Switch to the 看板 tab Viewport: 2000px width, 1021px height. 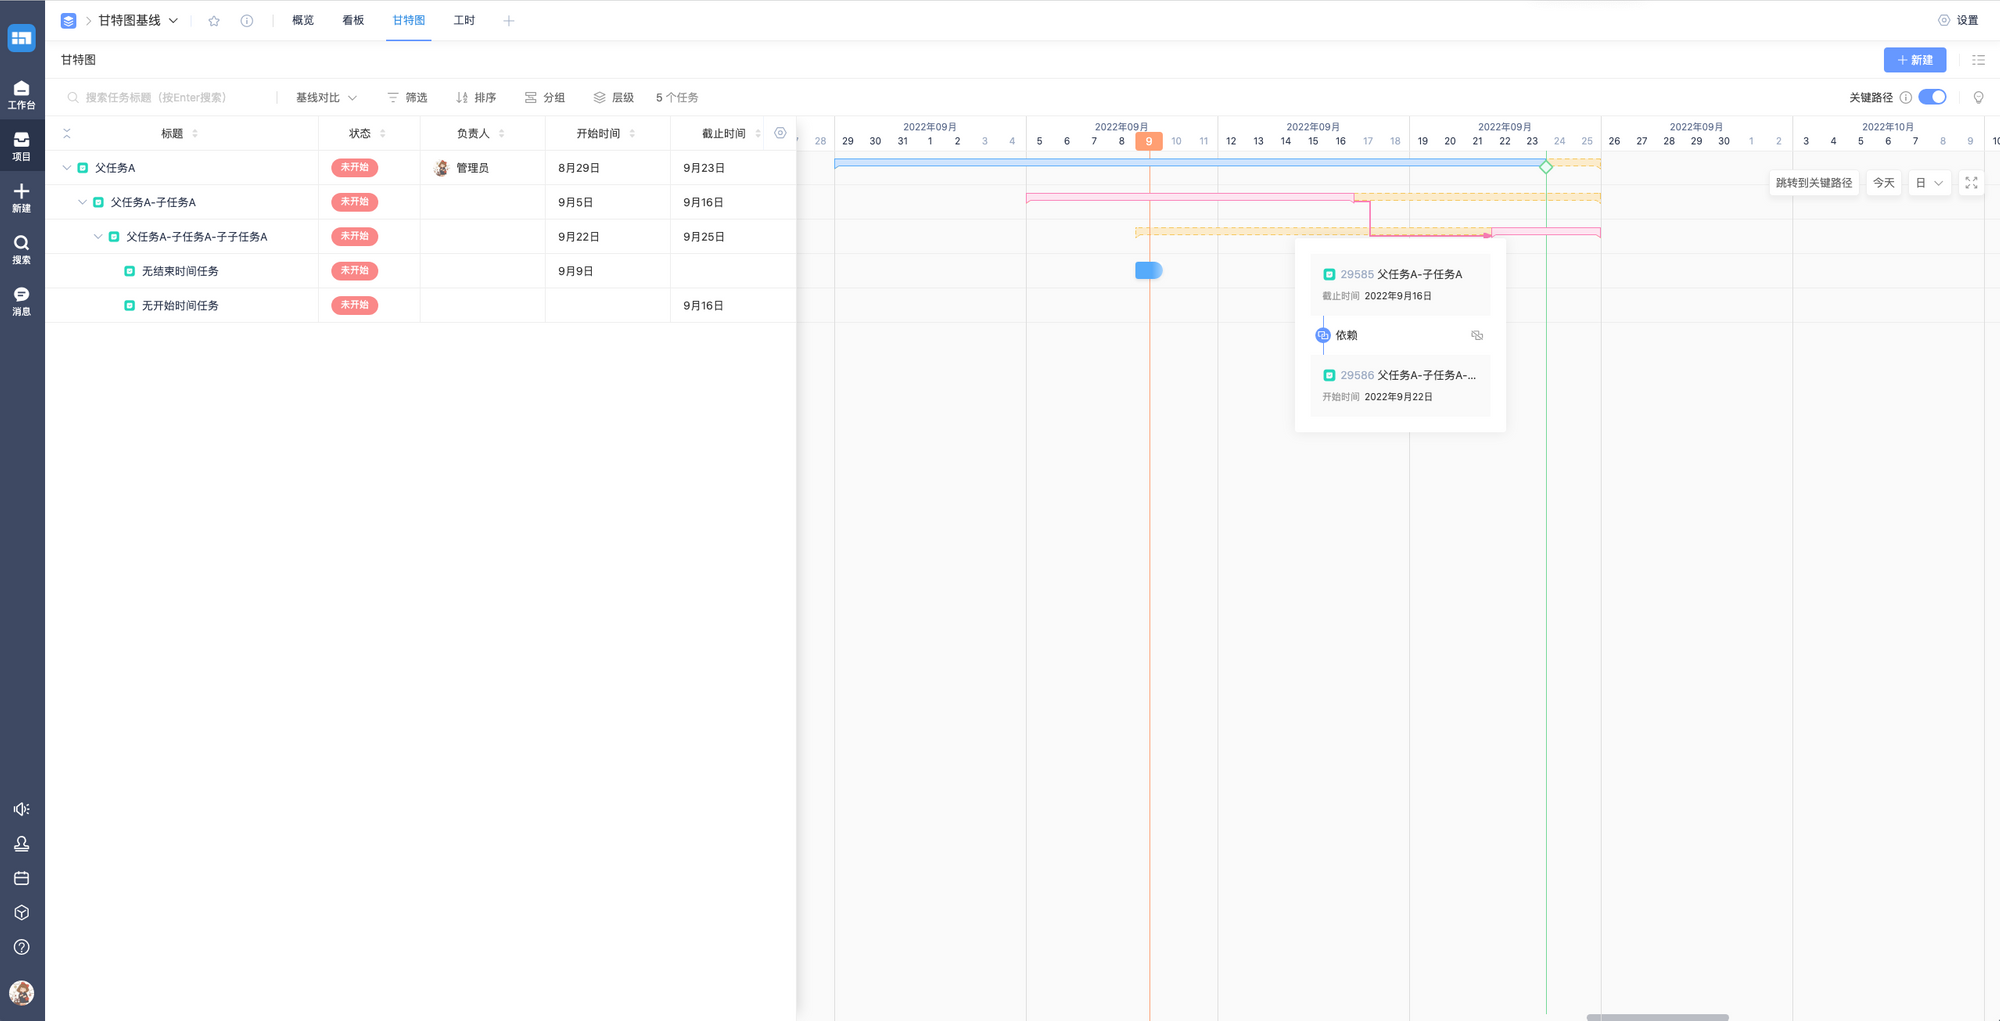pyautogui.click(x=353, y=21)
